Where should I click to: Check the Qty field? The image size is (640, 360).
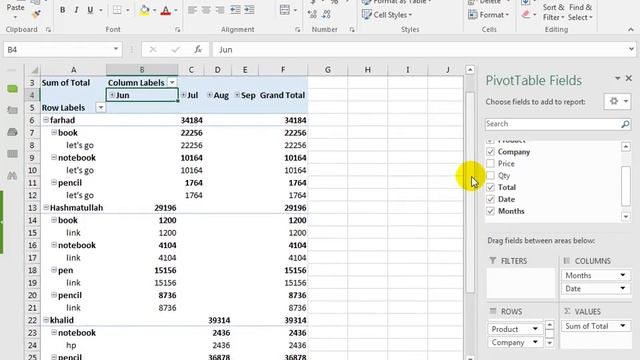click(491, 176)
